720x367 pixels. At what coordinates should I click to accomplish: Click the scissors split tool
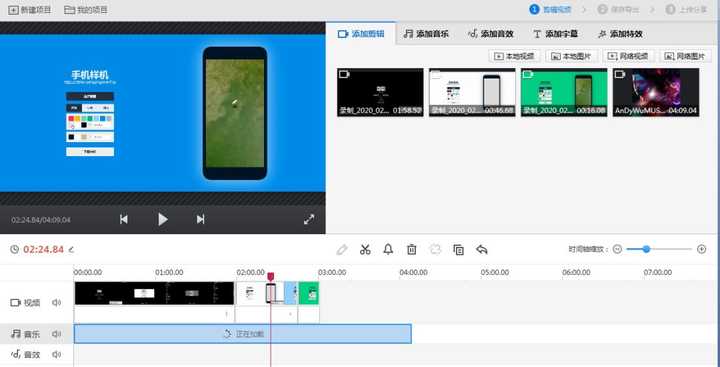pyautogui.click(x=365, y=249)
